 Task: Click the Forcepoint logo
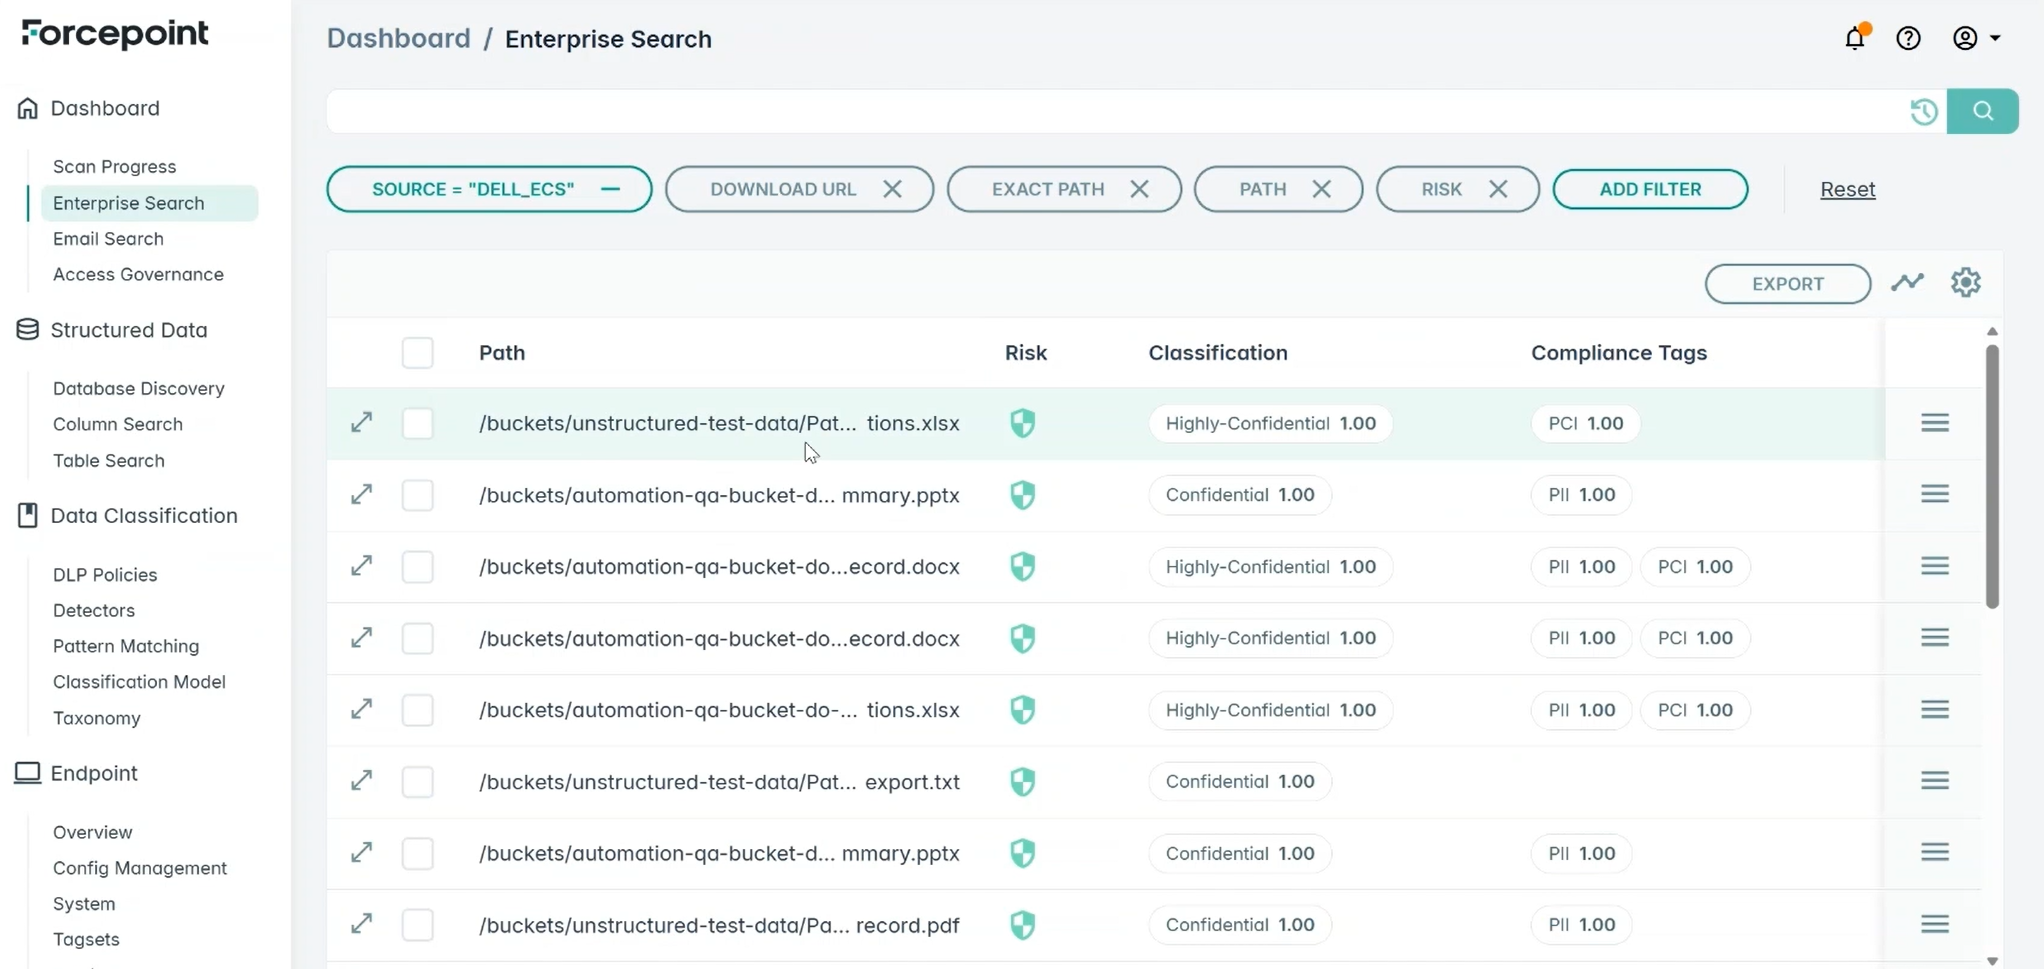click(115, 34)
